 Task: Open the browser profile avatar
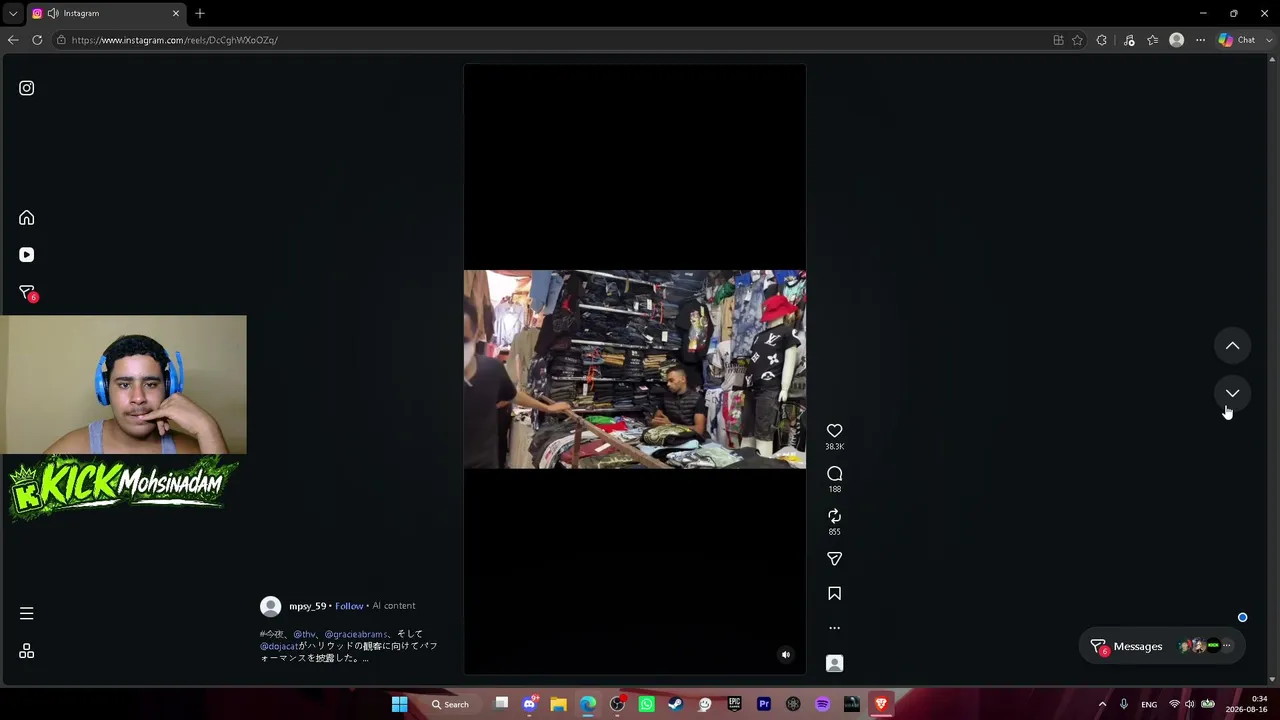point(1177,40)
